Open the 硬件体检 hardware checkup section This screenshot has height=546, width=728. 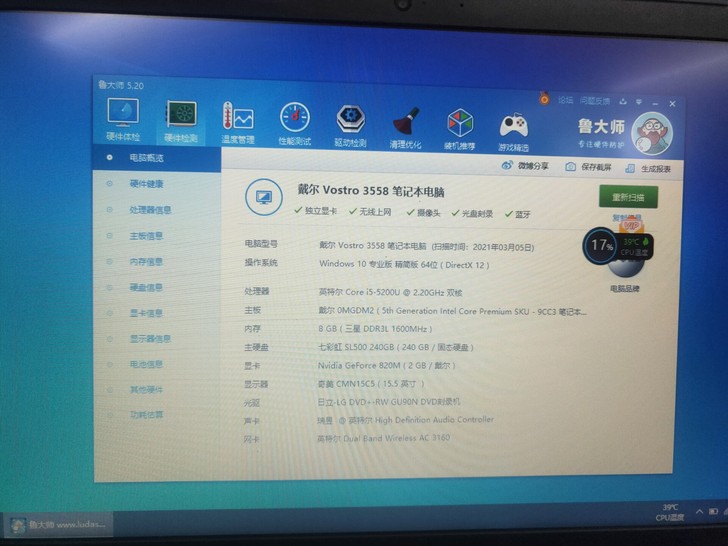(x=123, y=120)
